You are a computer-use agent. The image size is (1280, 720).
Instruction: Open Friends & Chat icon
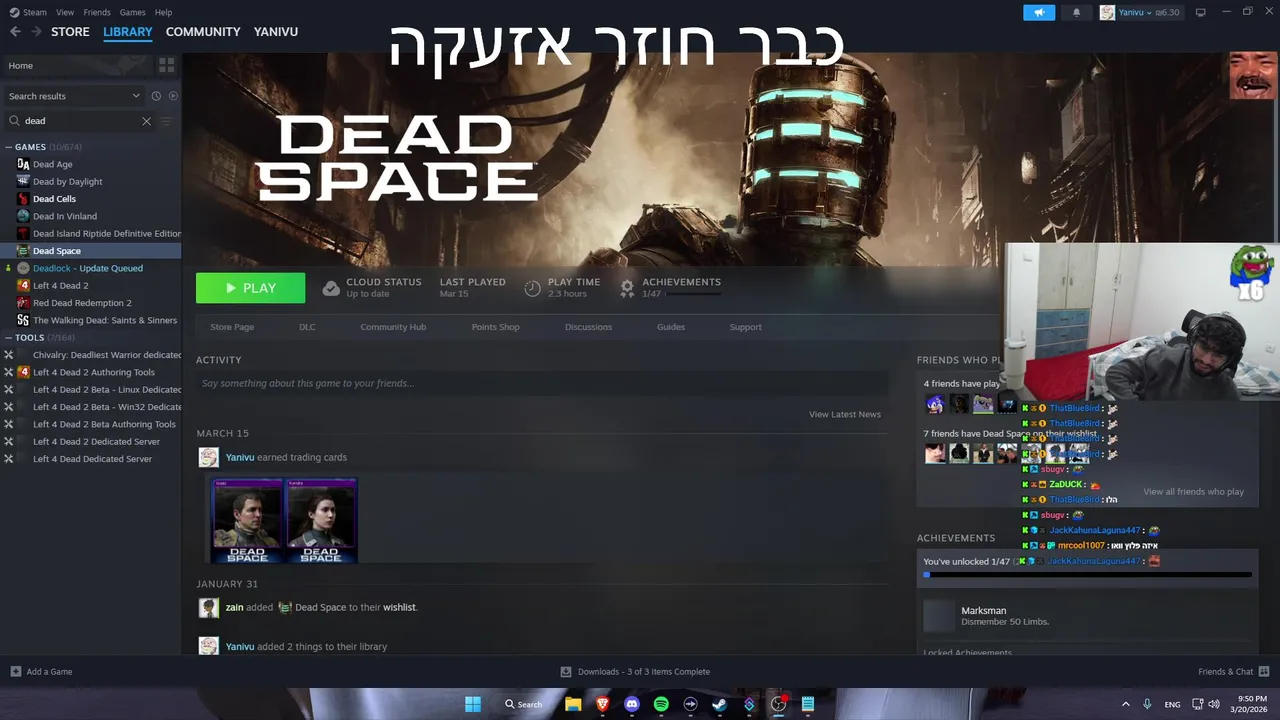(x=1264, y=672)
